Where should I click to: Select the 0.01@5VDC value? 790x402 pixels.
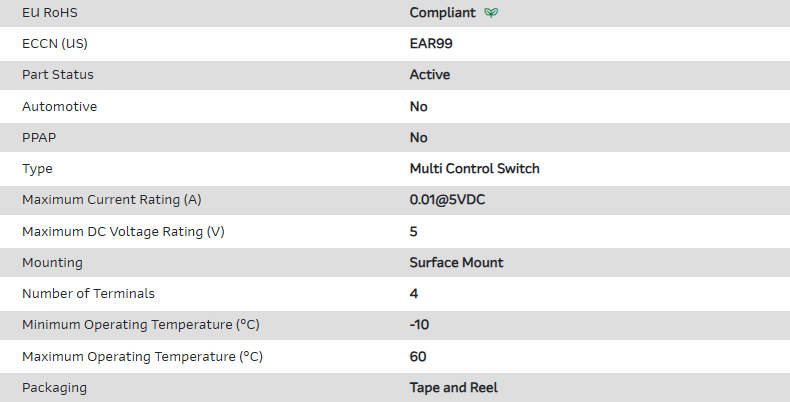tap(448, 200)
